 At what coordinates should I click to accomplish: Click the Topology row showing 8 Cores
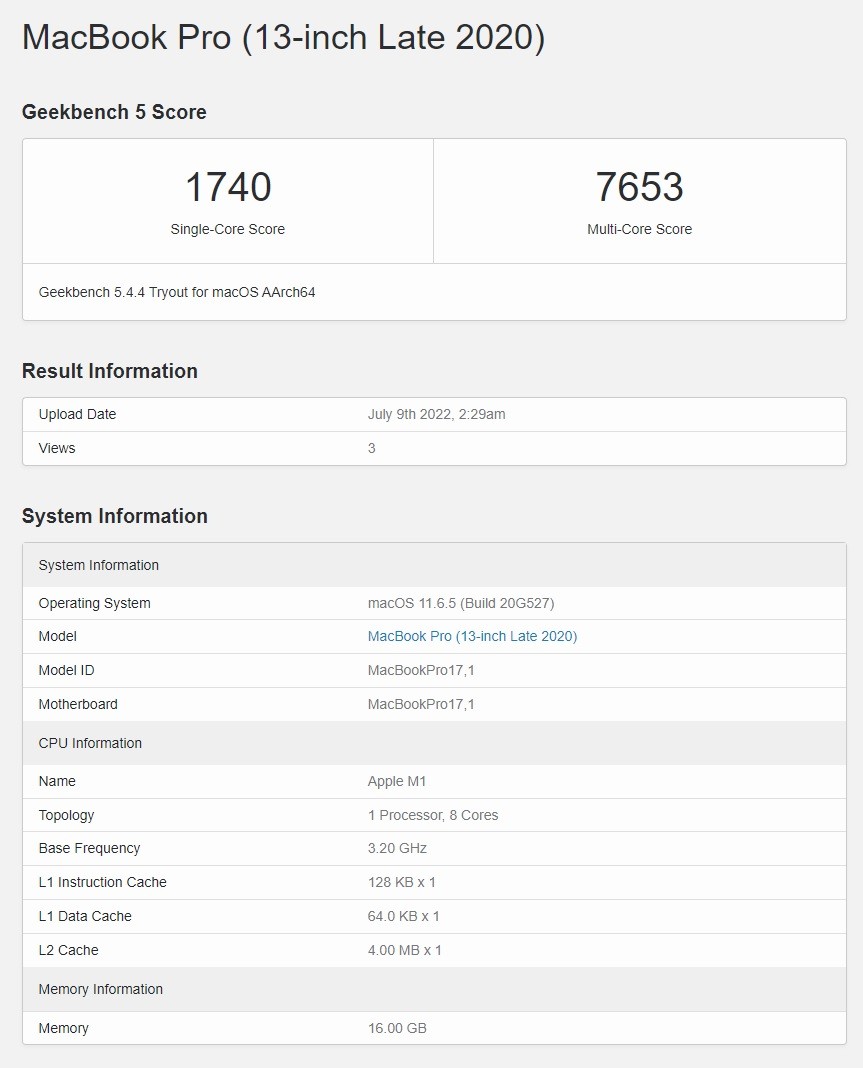tap(434, 815)
